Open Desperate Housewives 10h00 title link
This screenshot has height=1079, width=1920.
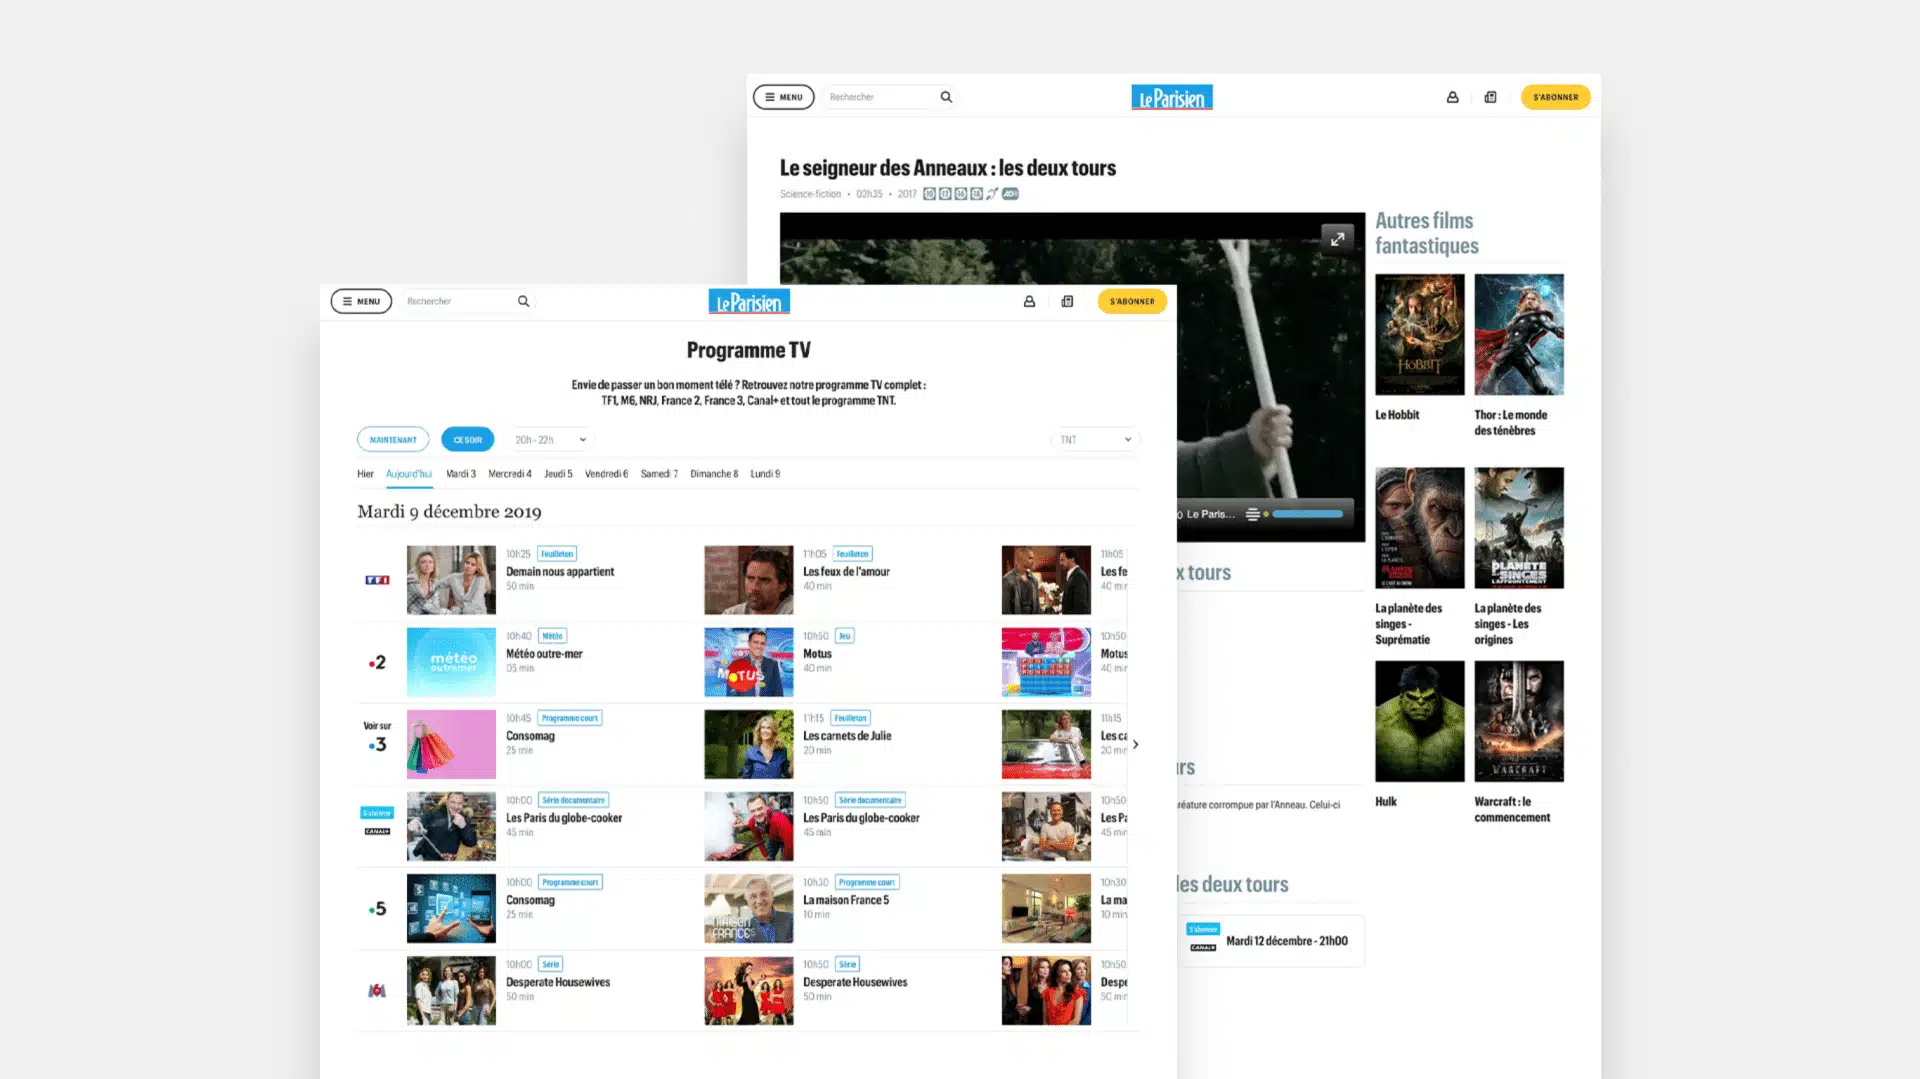pyautogui.click(x=558, y=982)
